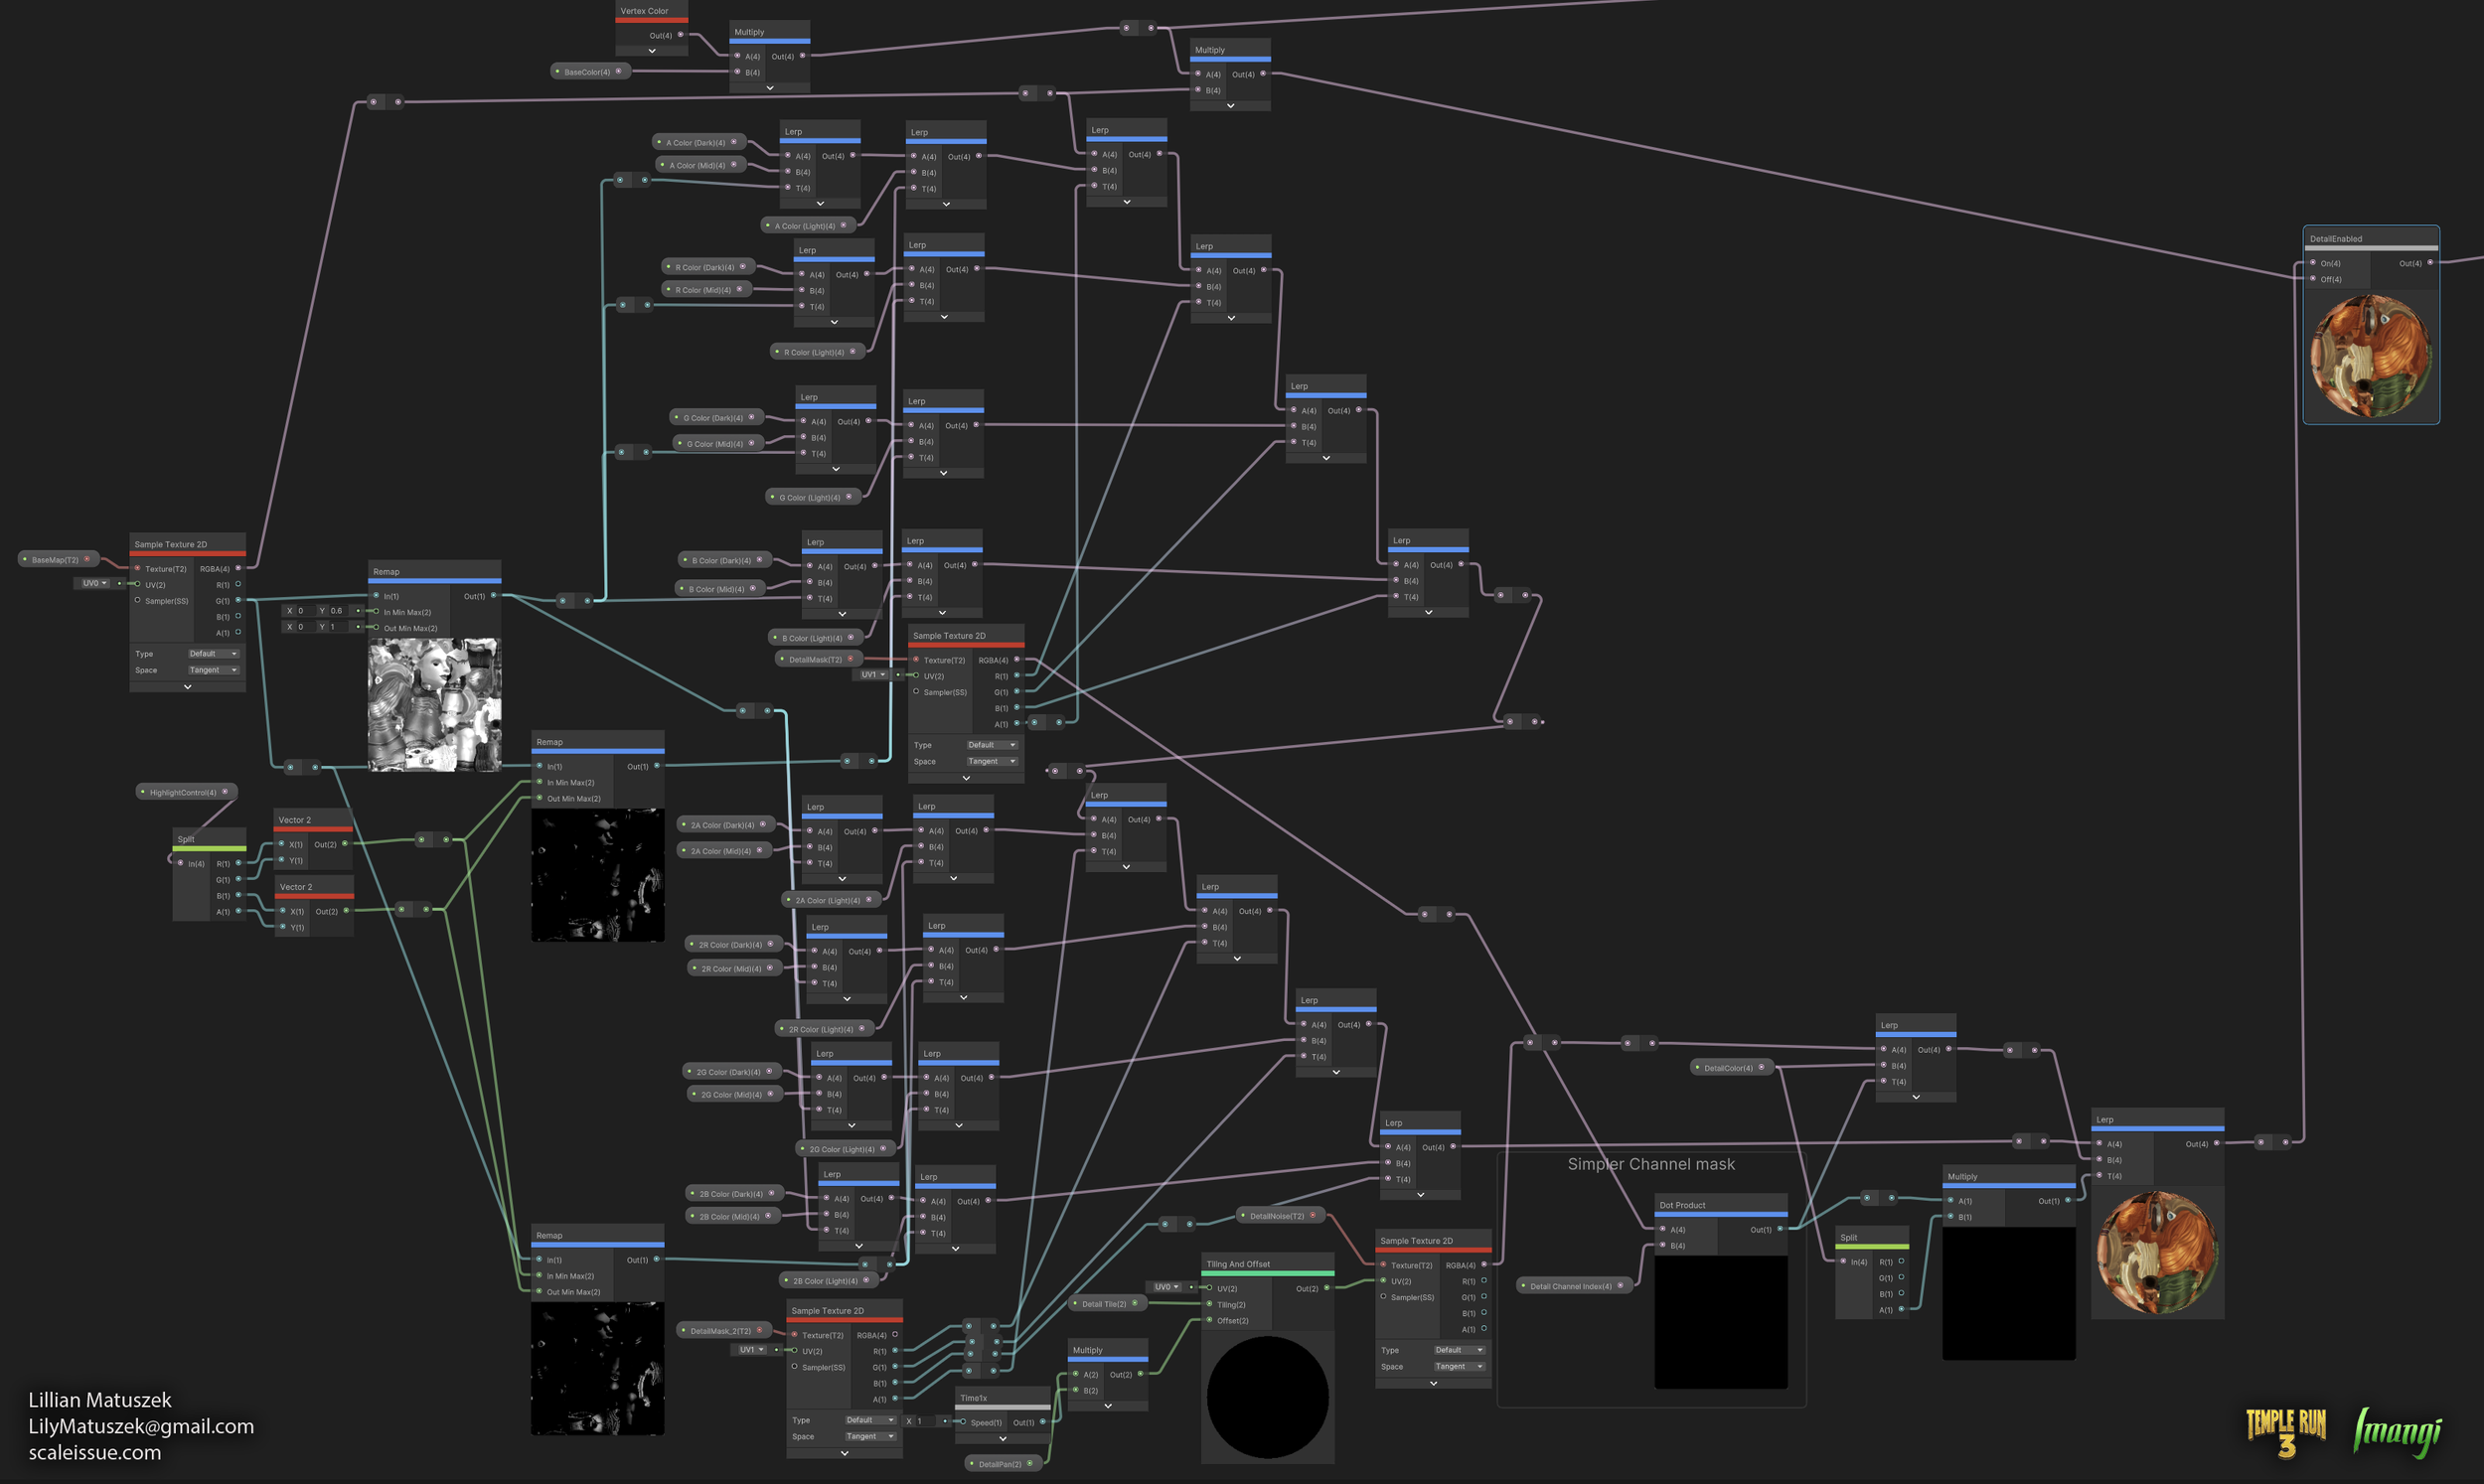Click the Tiling And Offset Out(2) output port
The width and height of the screenshot is (2484, 1484).
click(1327, 1288)
